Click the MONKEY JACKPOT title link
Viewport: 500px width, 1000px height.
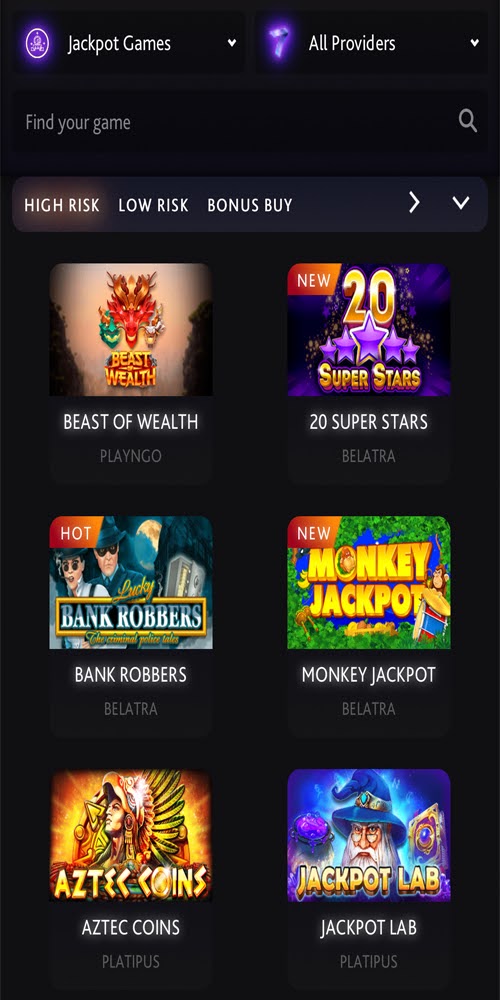tap(369, 675)
